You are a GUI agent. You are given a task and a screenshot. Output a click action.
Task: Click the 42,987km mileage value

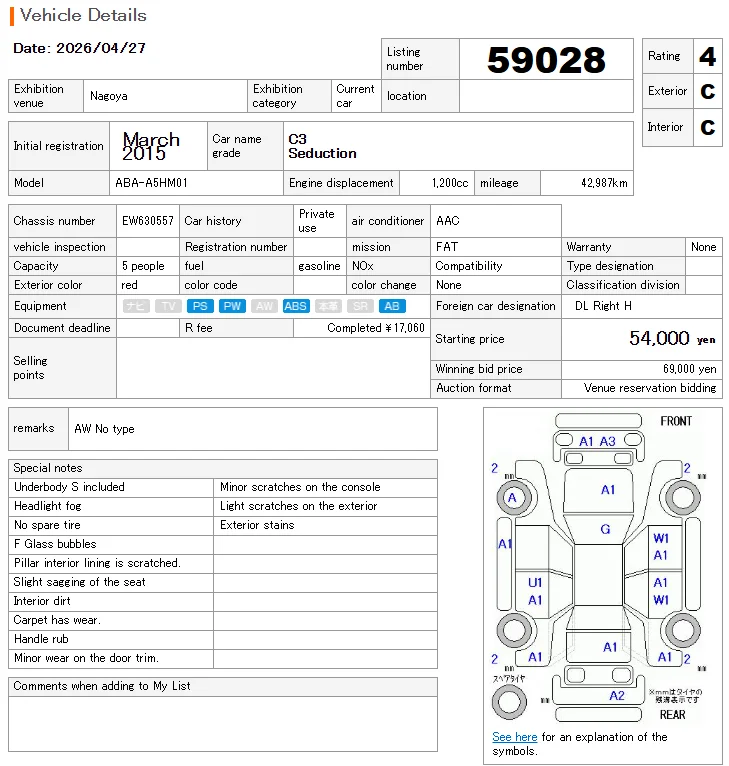[x=604, y=183]
